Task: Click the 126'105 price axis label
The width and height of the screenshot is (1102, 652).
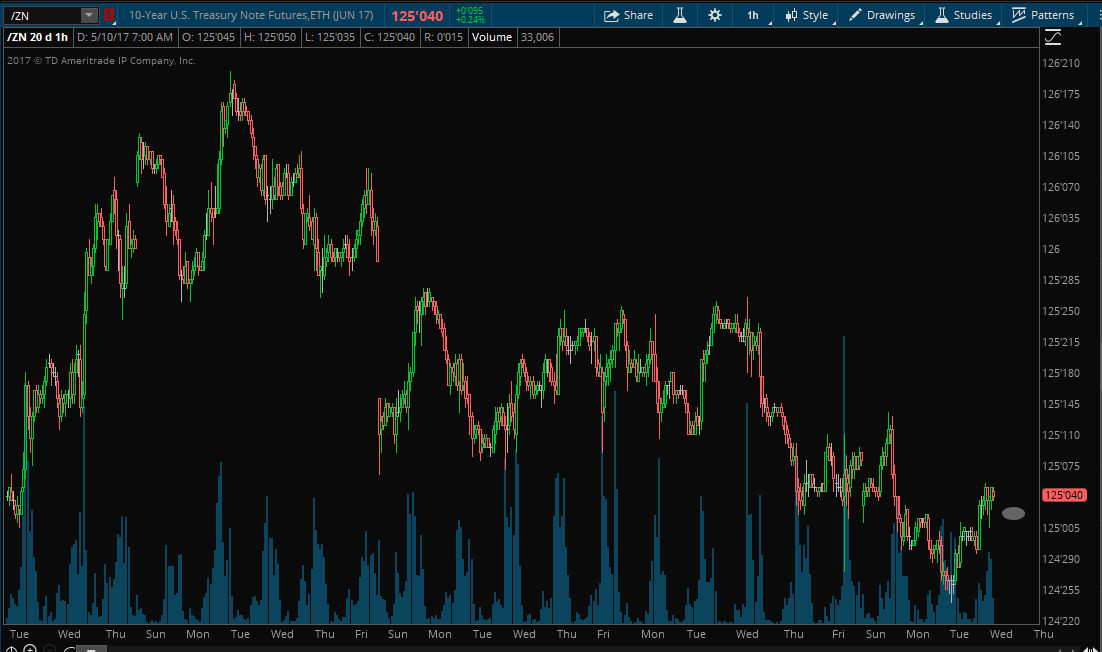Action: (1061, 156)
